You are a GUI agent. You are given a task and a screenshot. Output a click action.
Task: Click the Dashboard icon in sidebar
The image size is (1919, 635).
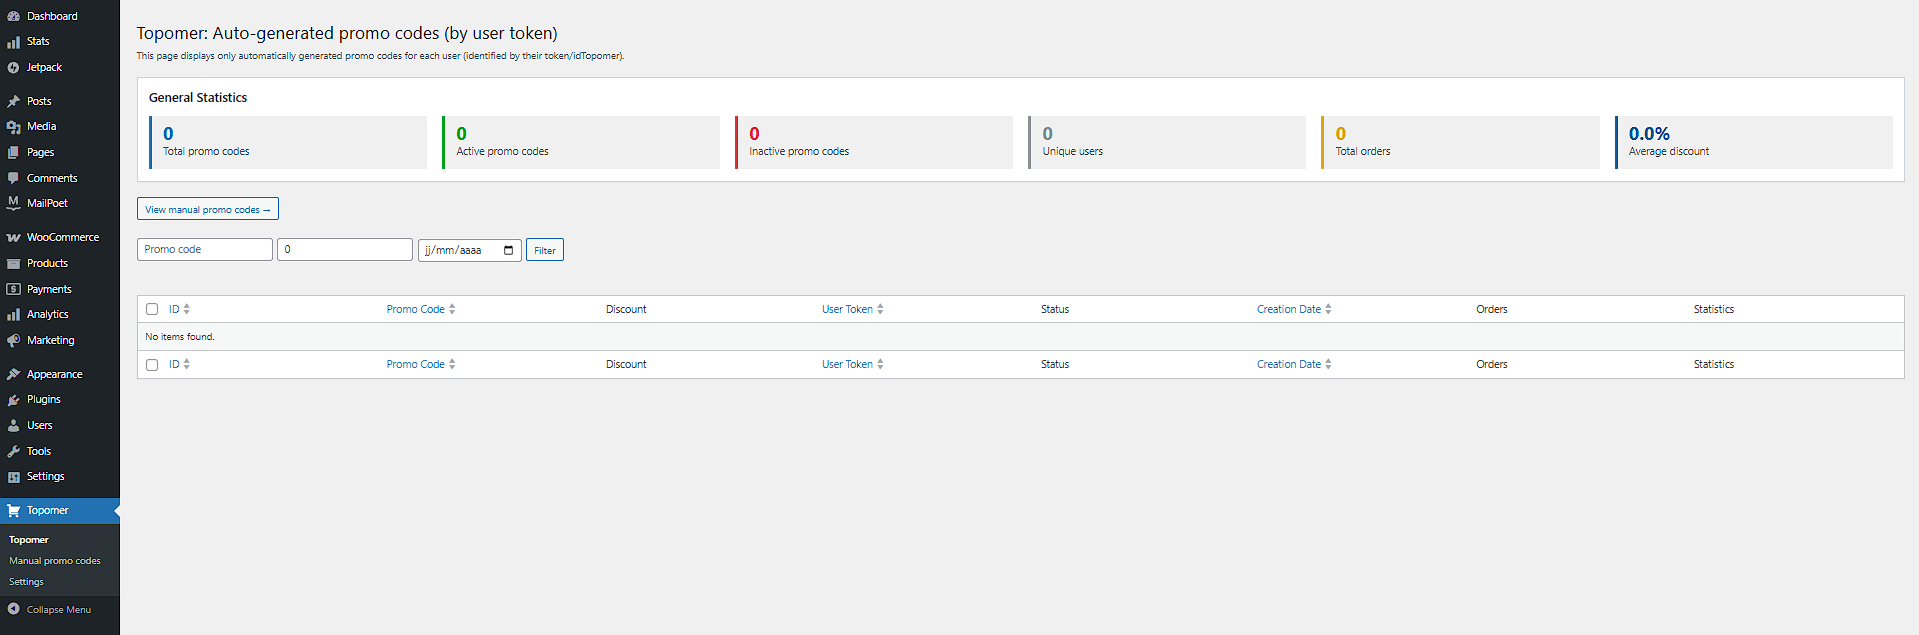pos(13,16)
